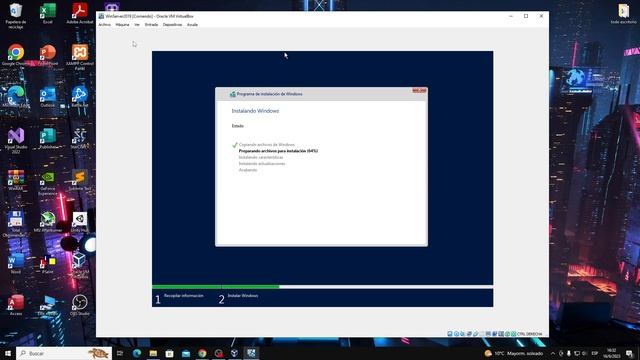Viewport: 640px width, 360px height.
Task: Close the Programa de instalación de Windows dialog
Action: [x=419, y=91]
